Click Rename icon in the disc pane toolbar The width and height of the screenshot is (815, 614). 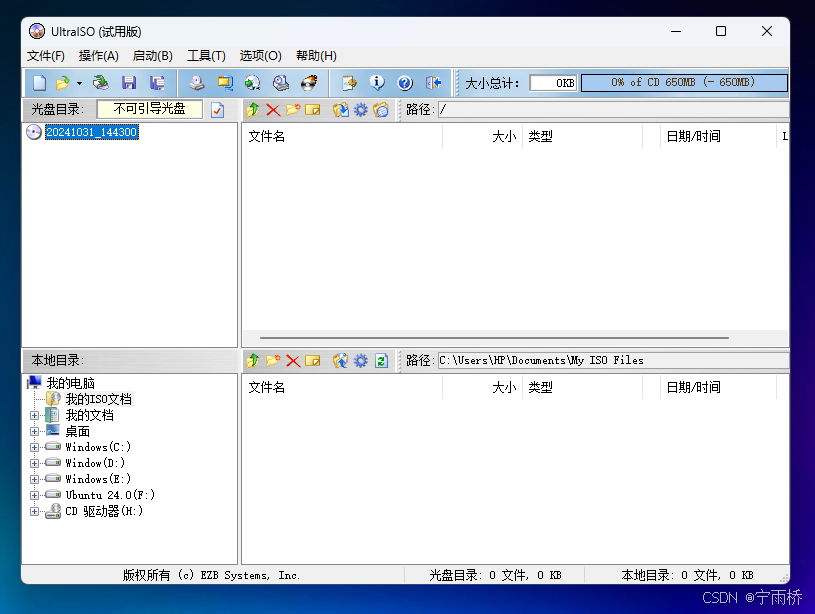(312, 110)
